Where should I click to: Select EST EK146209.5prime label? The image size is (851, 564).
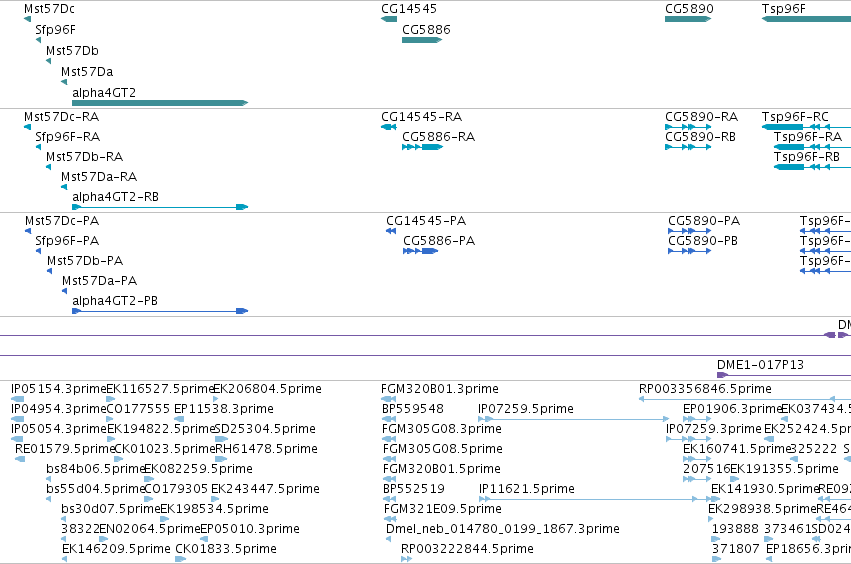pyautogui.click(x=116, y=549)
